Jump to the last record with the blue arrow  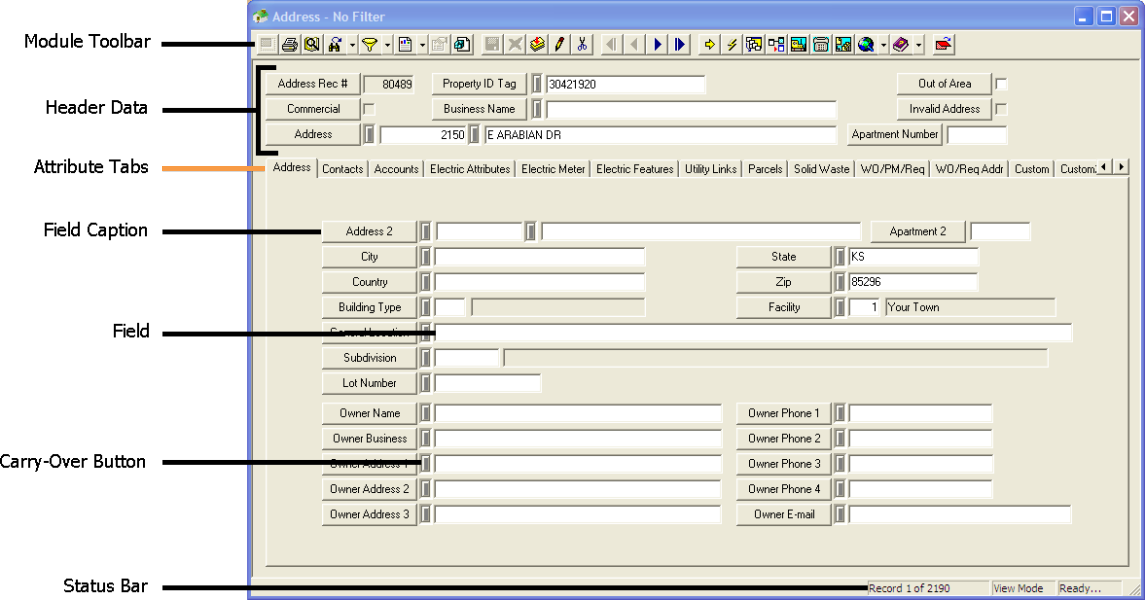pos(680,45)
